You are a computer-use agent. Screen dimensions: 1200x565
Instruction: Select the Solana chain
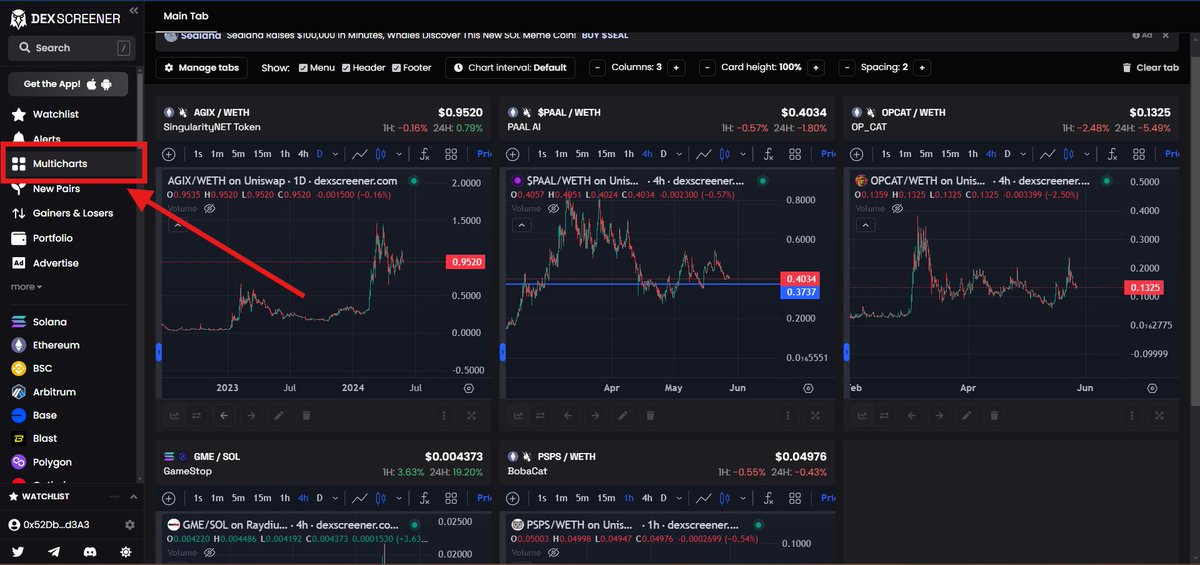click(49, 322)
